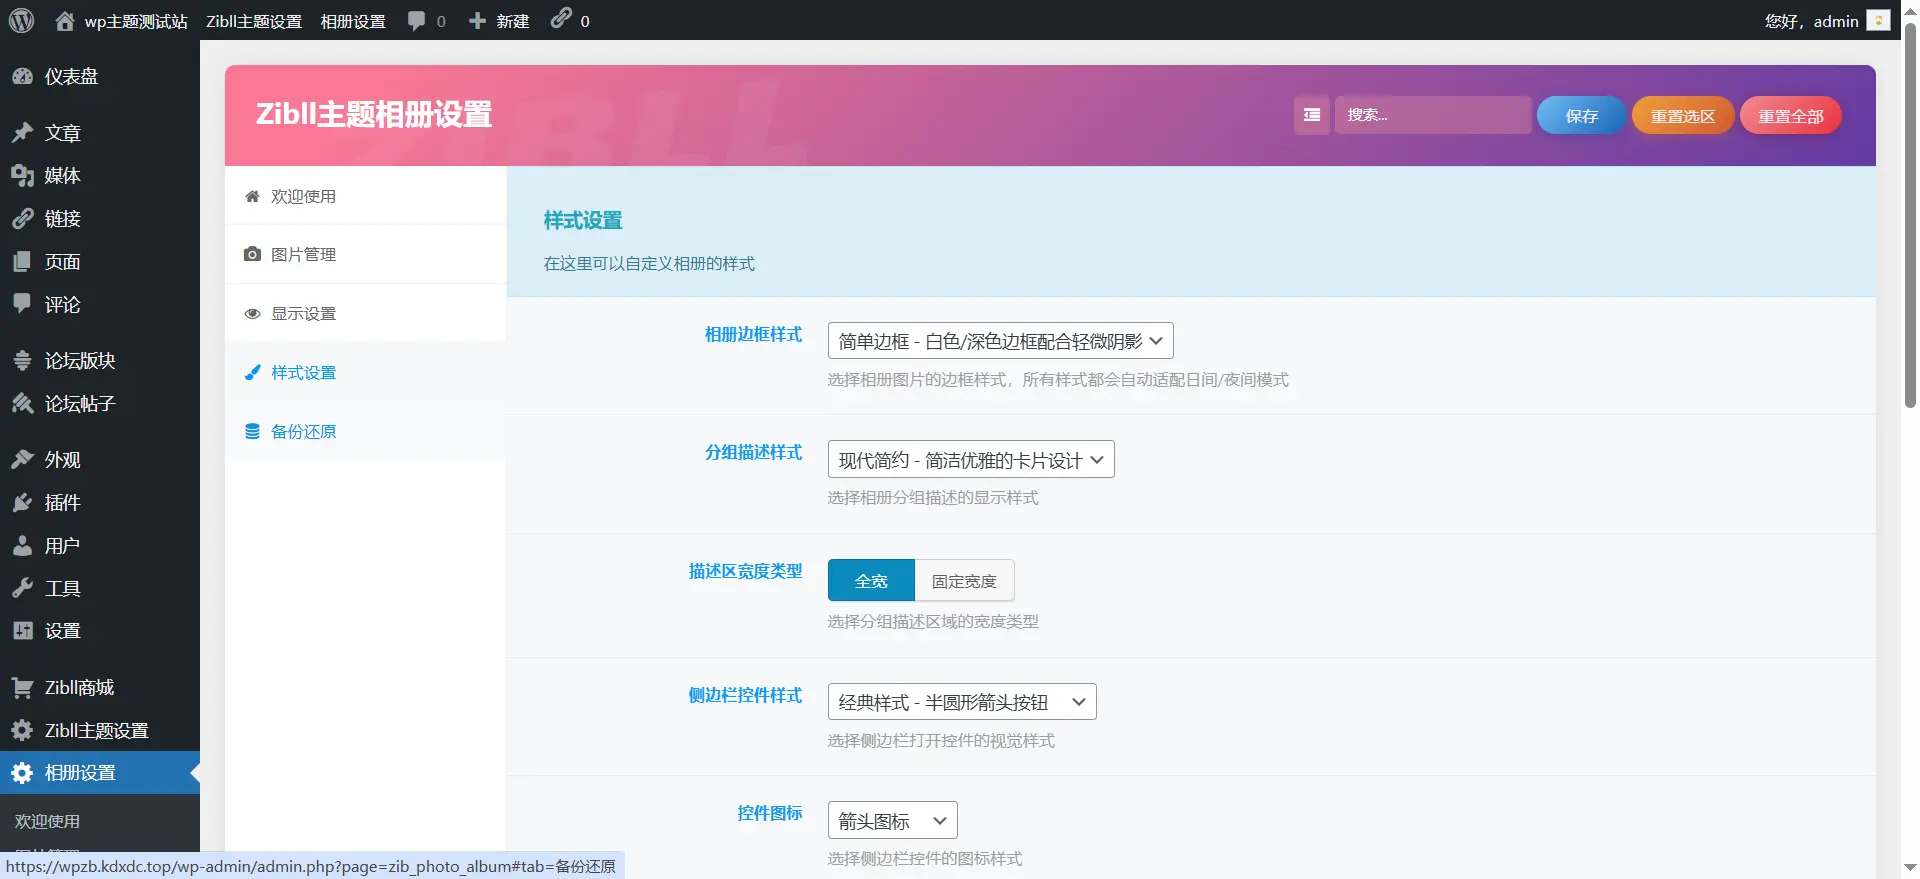Click the WordPress logo icon in admin bar

(21, 20)
